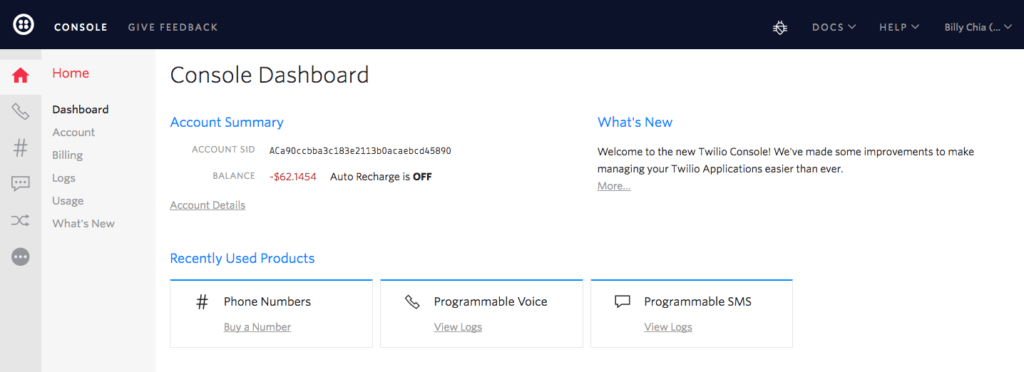
Task: Open What's New in Home menu
Action: [x=84, y=224]
